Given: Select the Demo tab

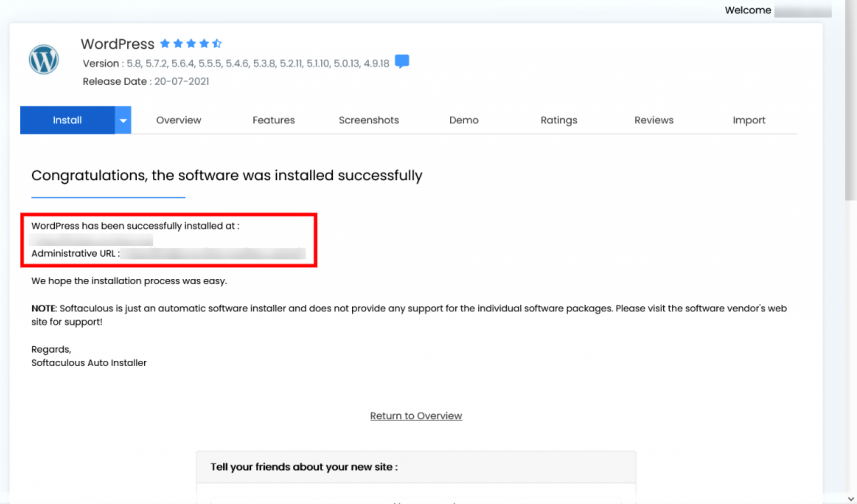Looking at the screenshot, I should pos(464,120).
